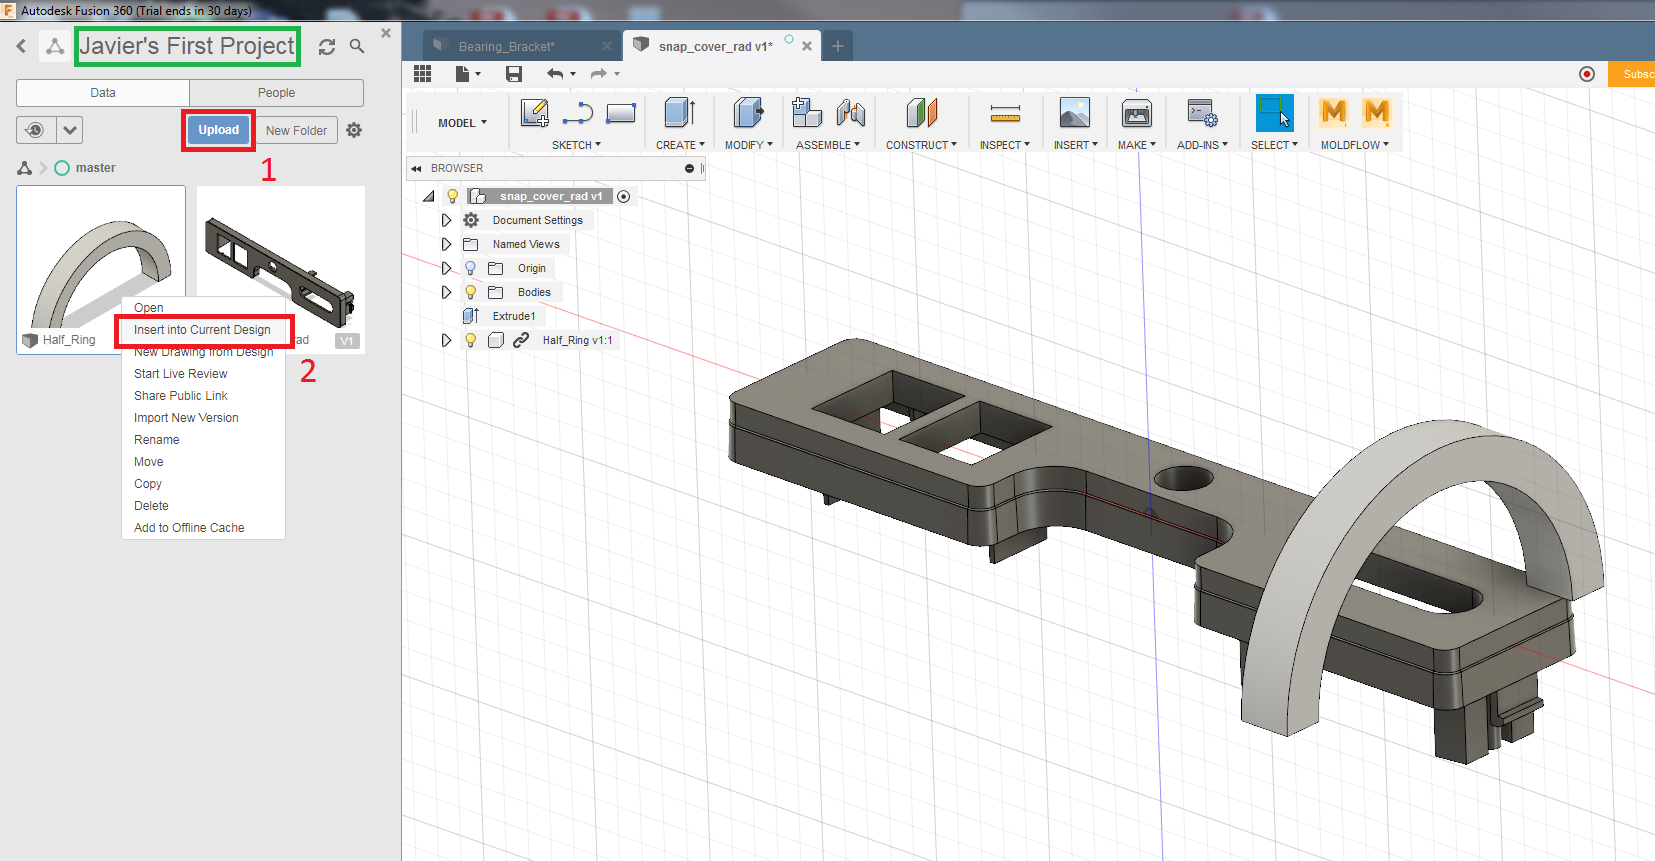The image size is (1655, 861).
Task: Undo the last action
Action: pos(556,73)
